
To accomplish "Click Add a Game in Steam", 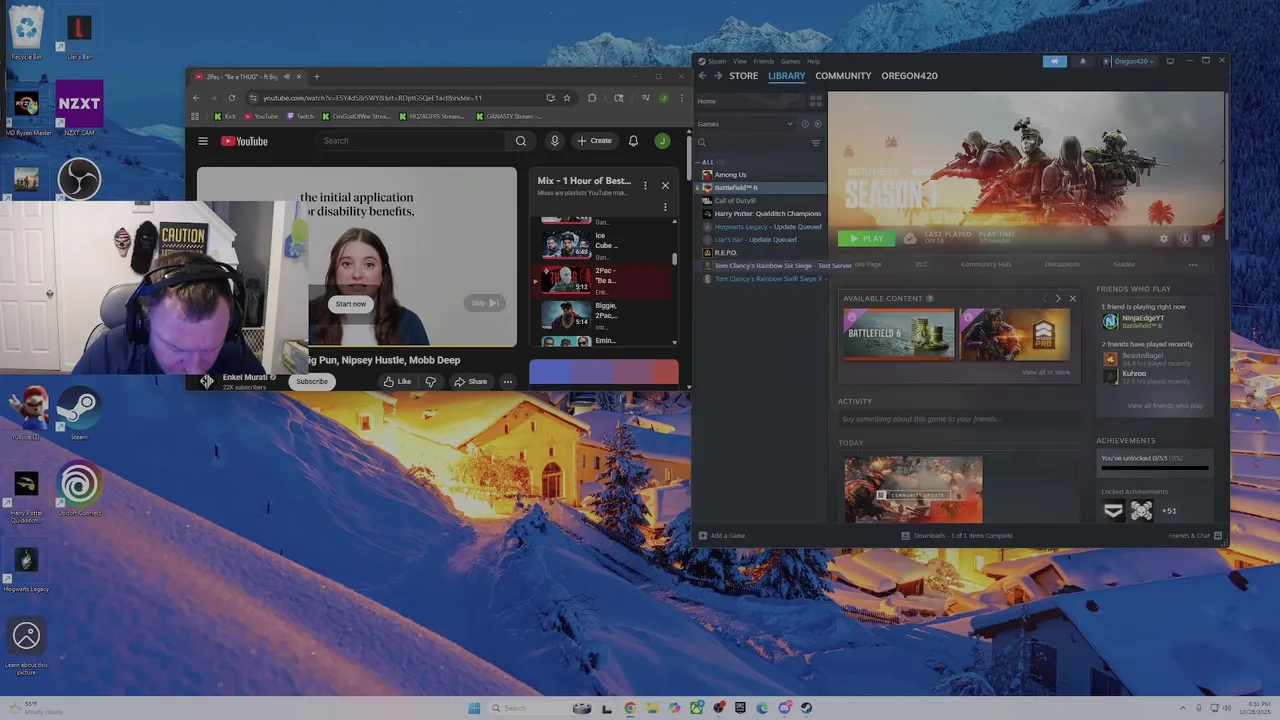I will coord(722,536).
